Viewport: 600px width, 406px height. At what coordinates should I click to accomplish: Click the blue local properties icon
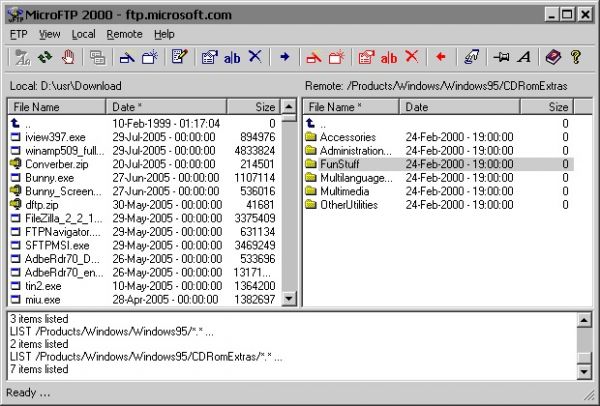[209, 58]
